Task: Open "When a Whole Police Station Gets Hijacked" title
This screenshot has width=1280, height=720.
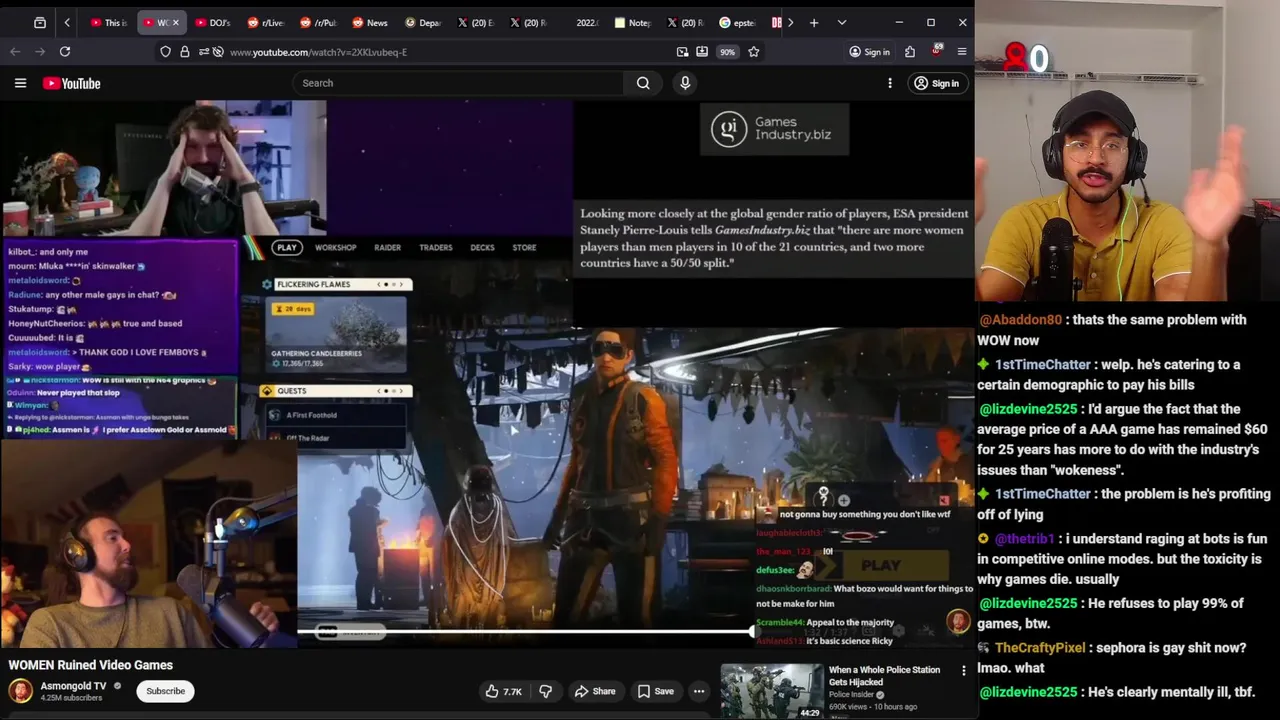Action: tap(884, 676)
